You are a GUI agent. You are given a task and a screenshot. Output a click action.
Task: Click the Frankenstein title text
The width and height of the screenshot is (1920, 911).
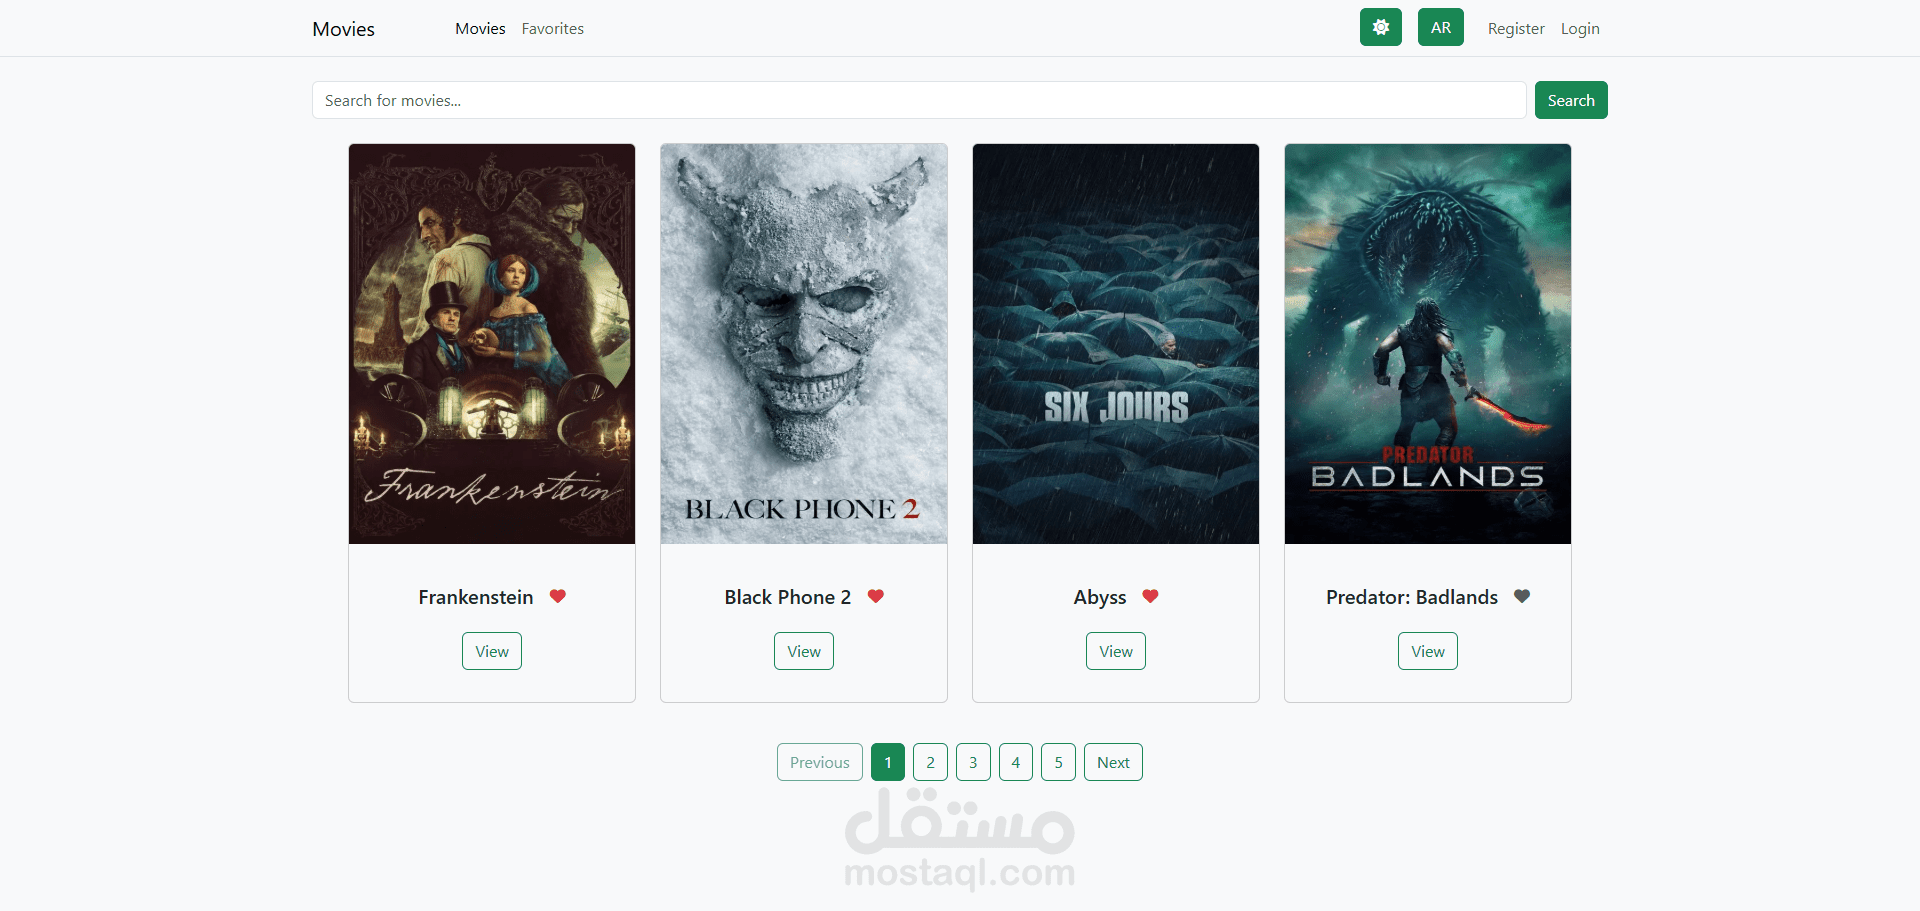pyautogui.click(x=476, y=597)
